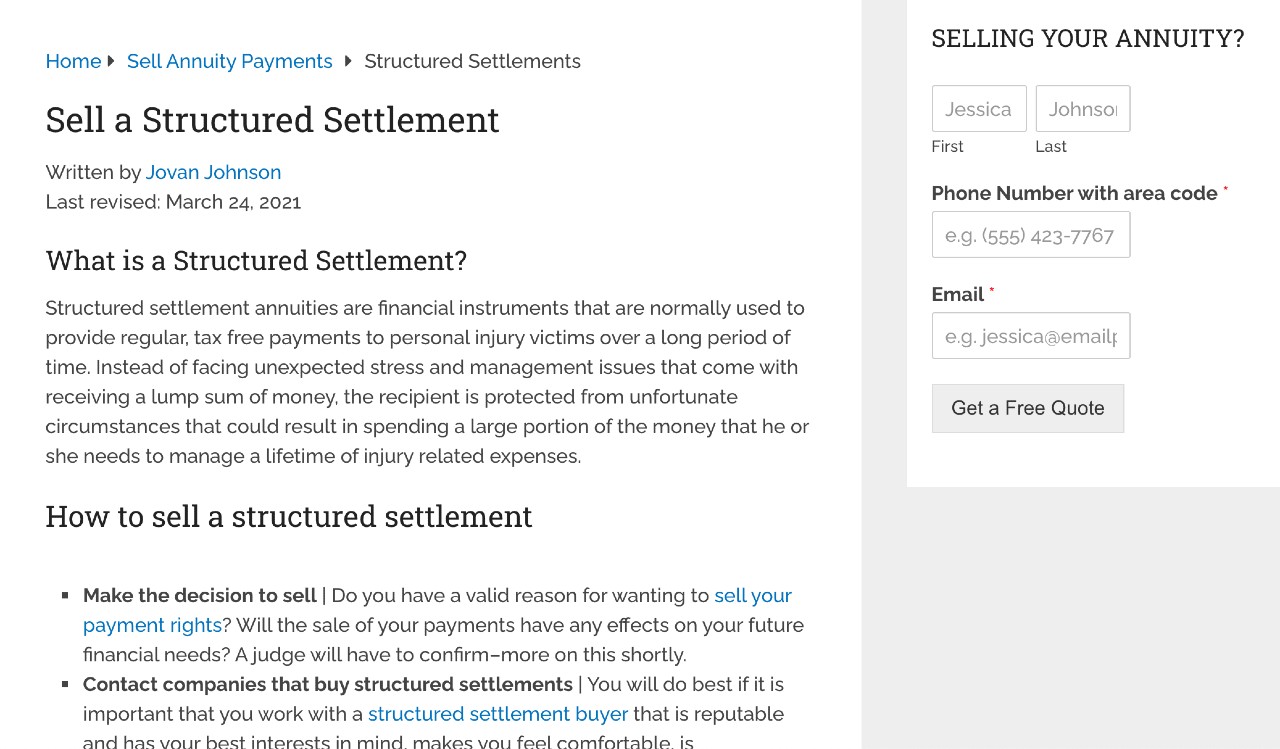Click the Home breadcrumb link

click(73, 61)
